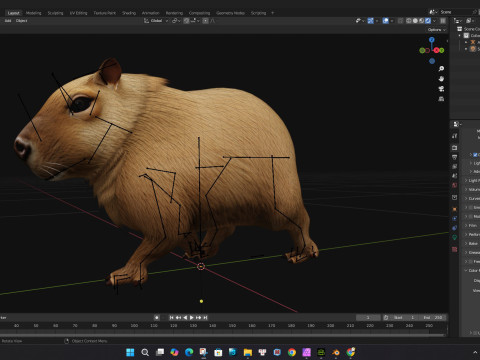The height and width of the screenshot is (360, 480).
Task: Click the play animation button
Action: click(x=192, y=318)
